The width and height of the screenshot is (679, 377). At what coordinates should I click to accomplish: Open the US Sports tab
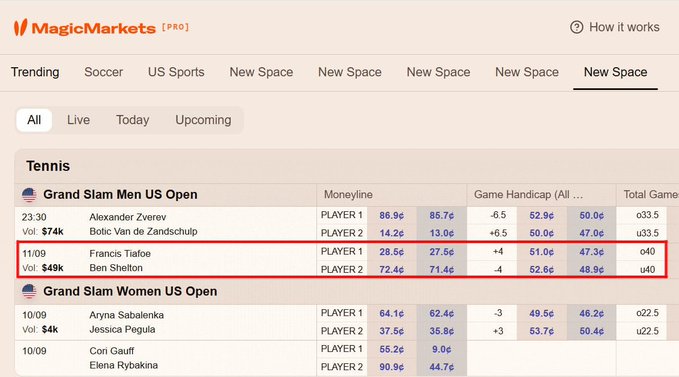point(176,72)
